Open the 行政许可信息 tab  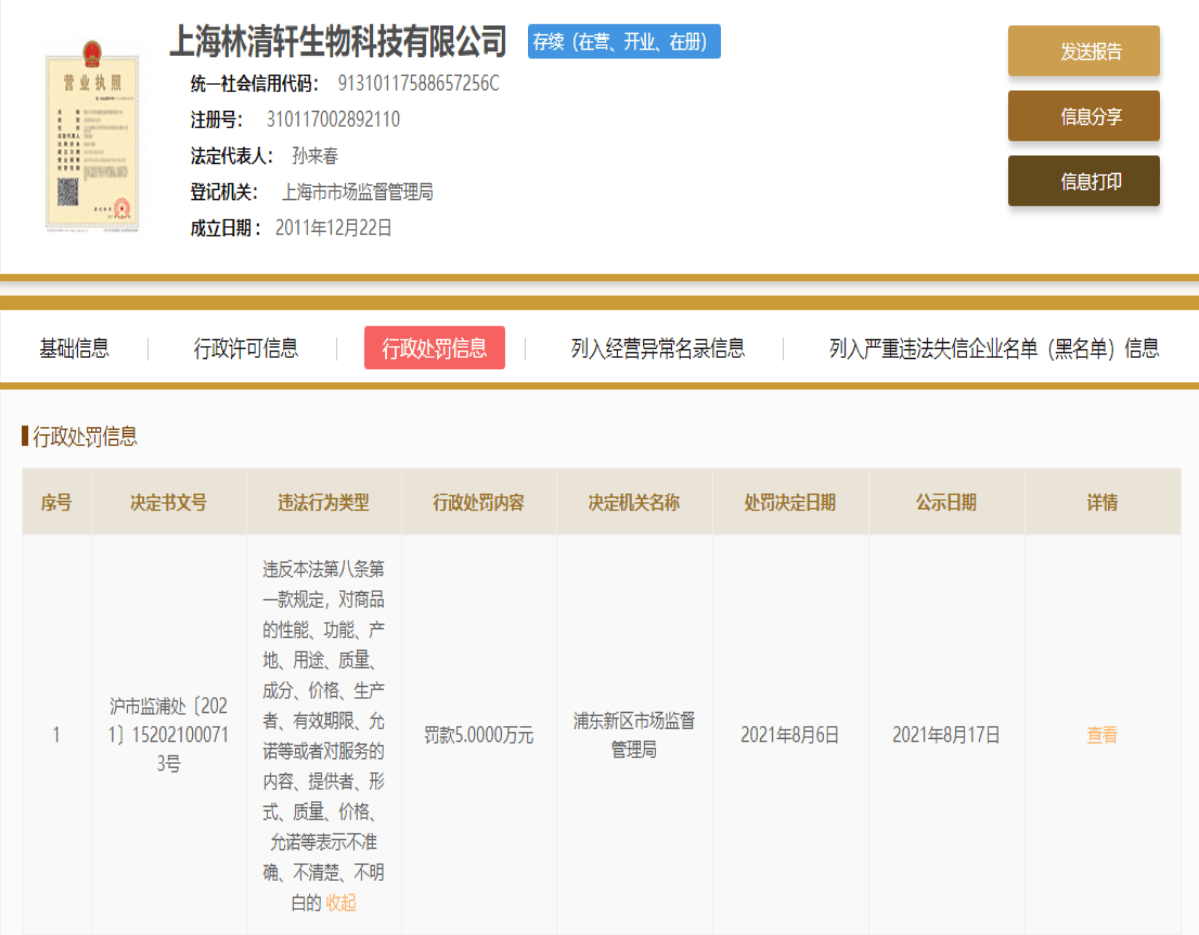click(245, 348)
